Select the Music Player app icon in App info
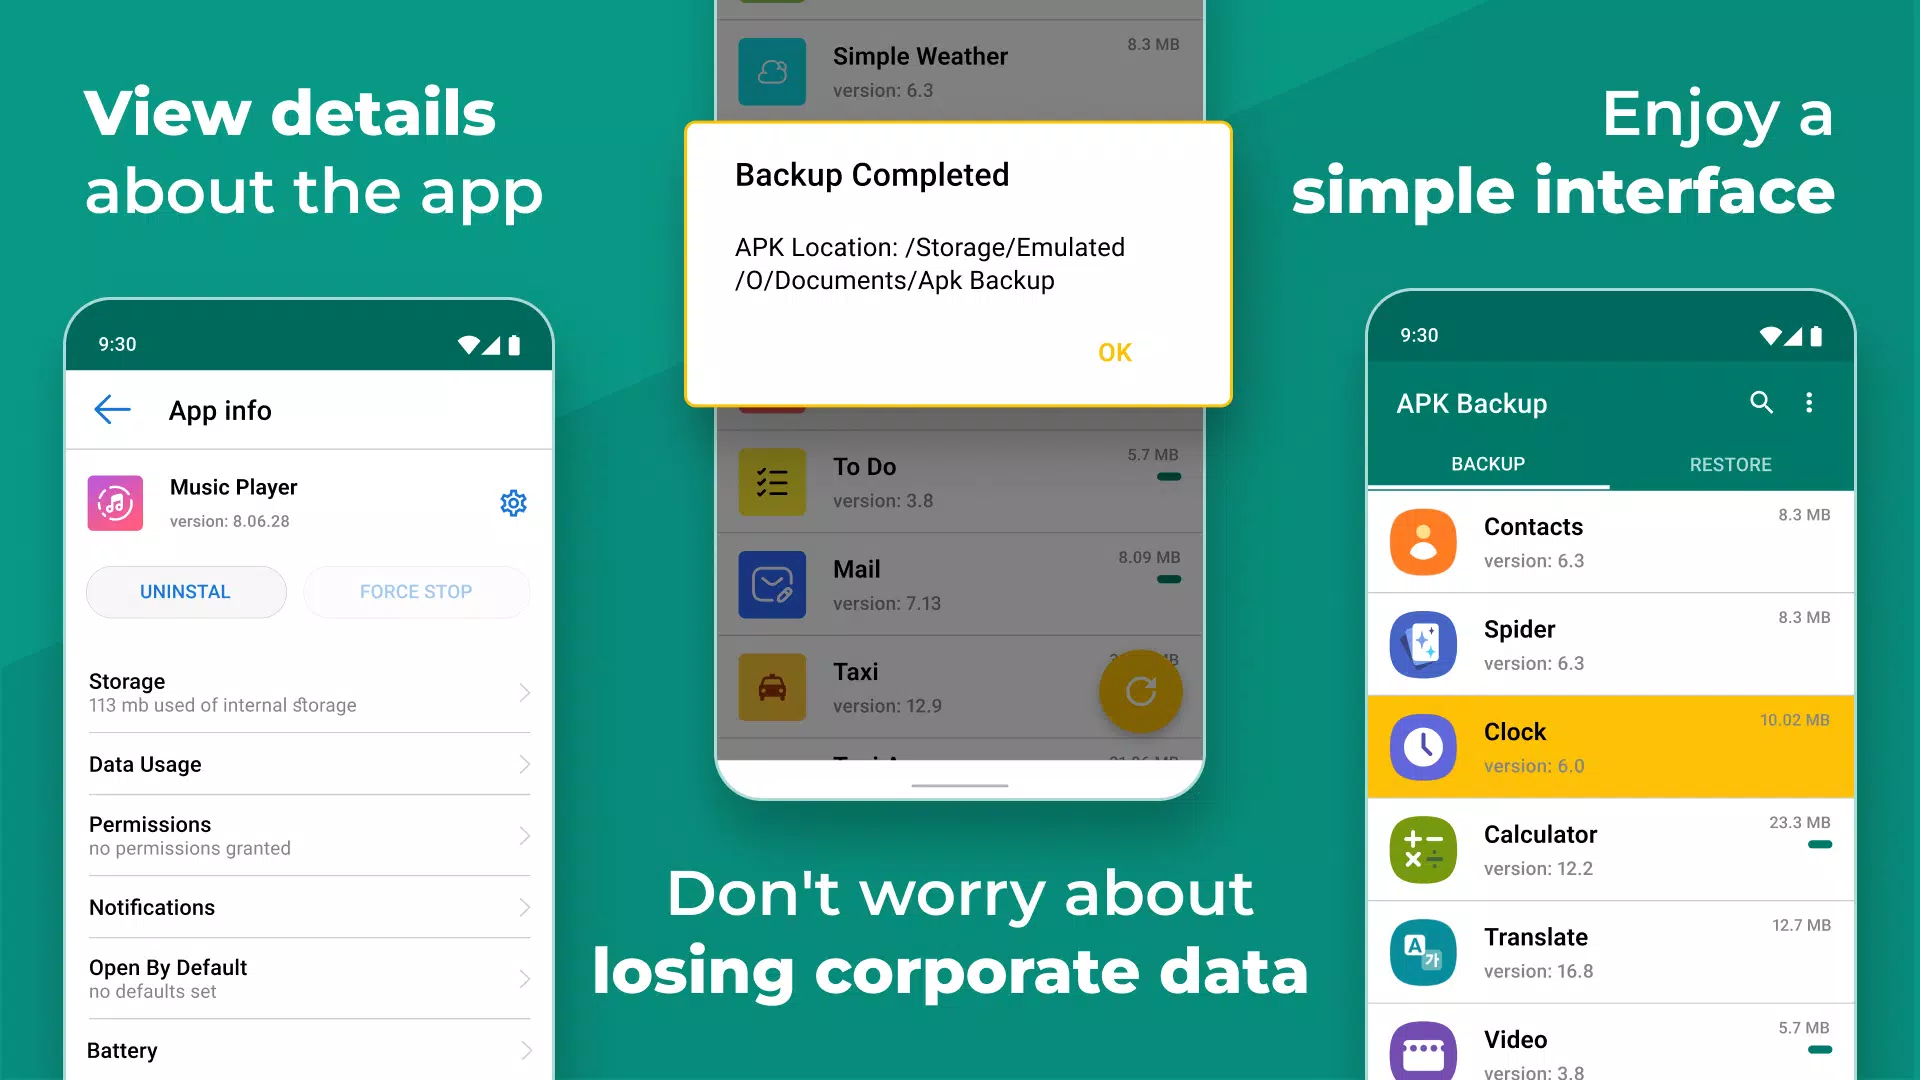1920x1080 pixels. coord(116,500)
